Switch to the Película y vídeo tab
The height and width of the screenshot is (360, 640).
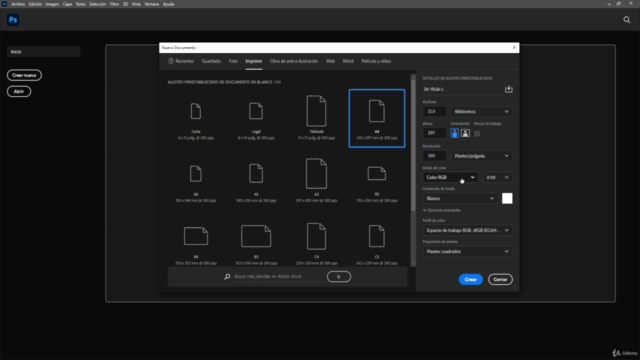point(376,61)
